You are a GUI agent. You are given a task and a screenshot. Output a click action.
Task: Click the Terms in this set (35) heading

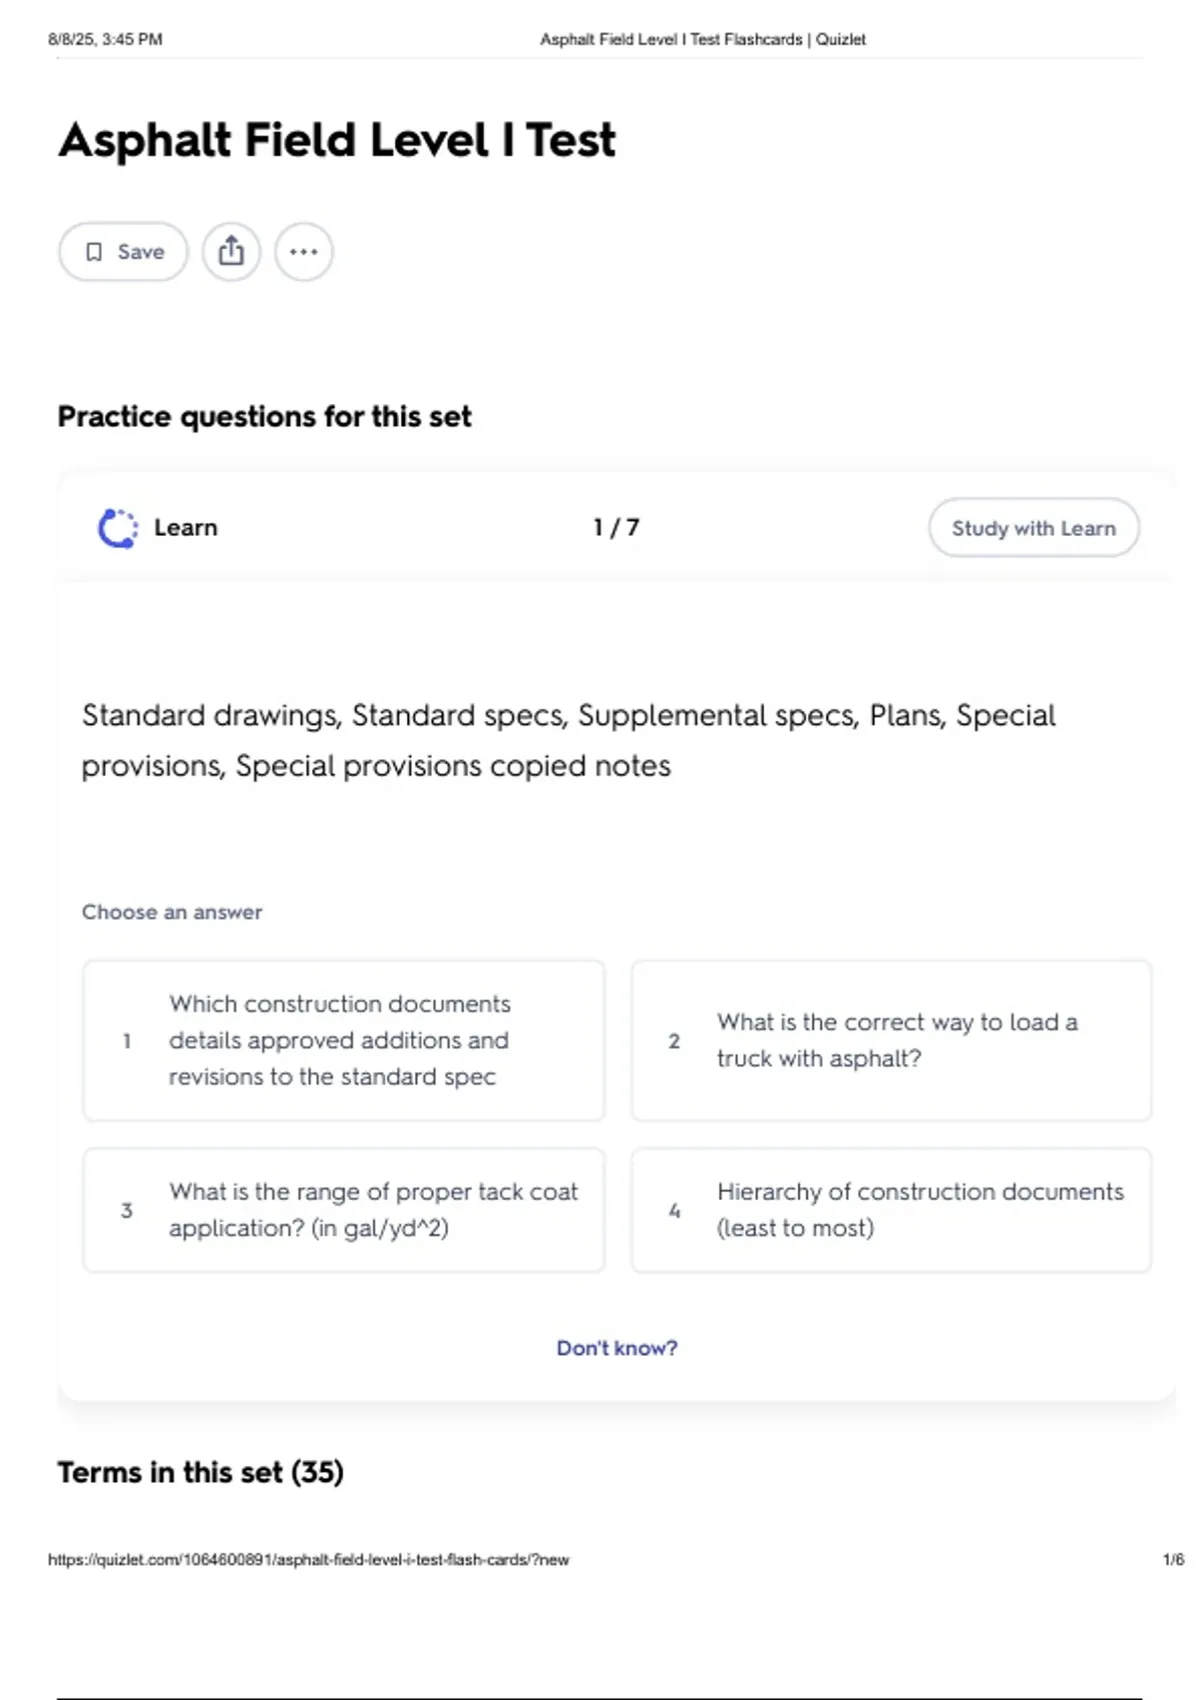click(201, 1472)
